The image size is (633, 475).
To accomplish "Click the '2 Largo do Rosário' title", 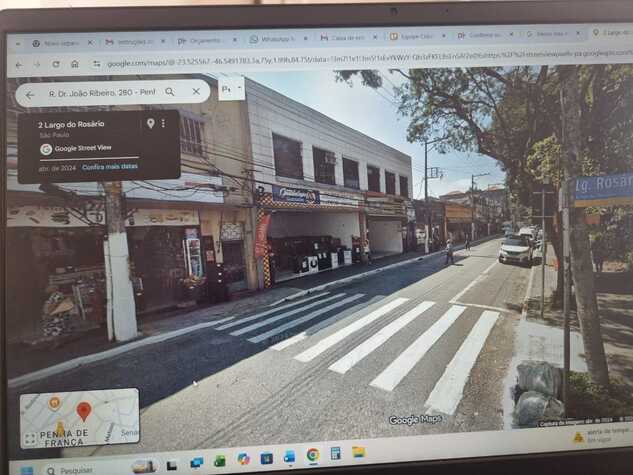I will (71, 124).
